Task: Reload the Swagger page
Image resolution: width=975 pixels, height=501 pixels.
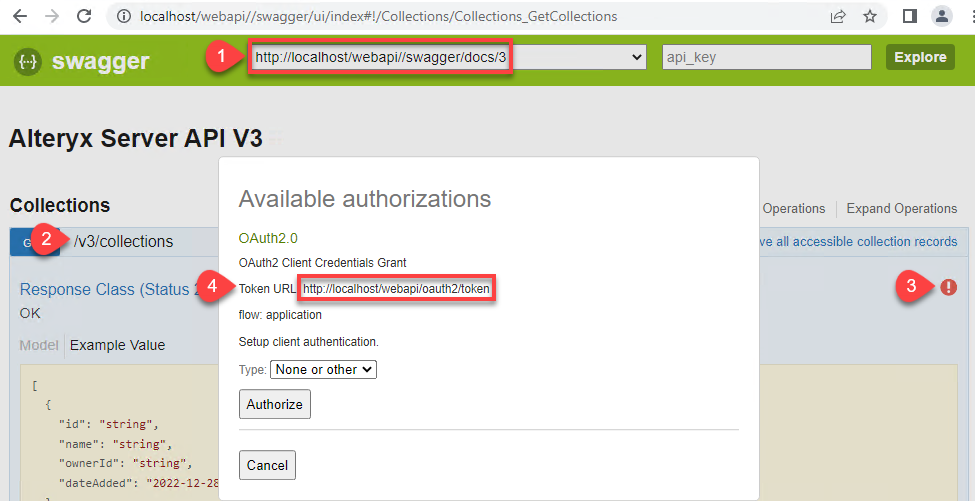Action: click(84, 16)
